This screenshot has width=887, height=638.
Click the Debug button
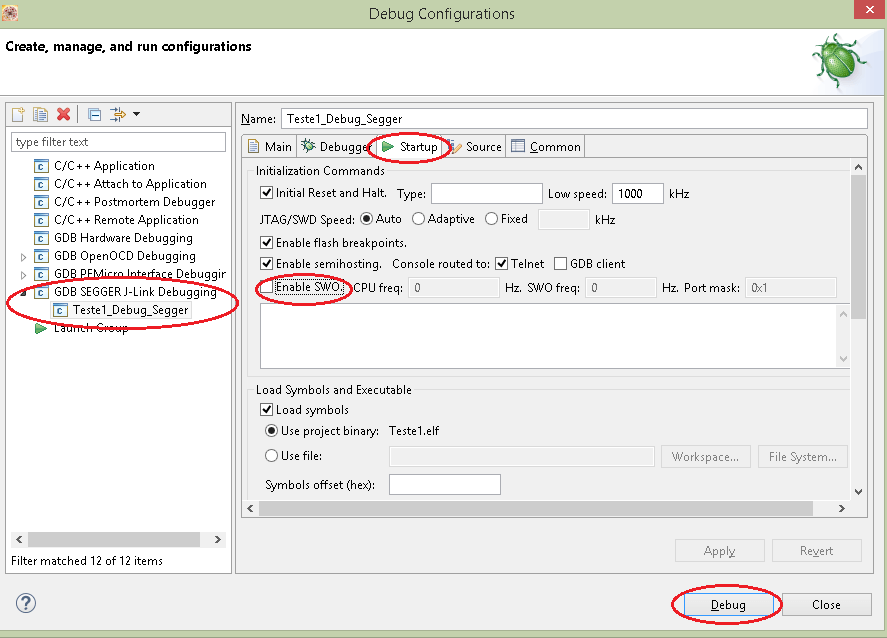727,604
